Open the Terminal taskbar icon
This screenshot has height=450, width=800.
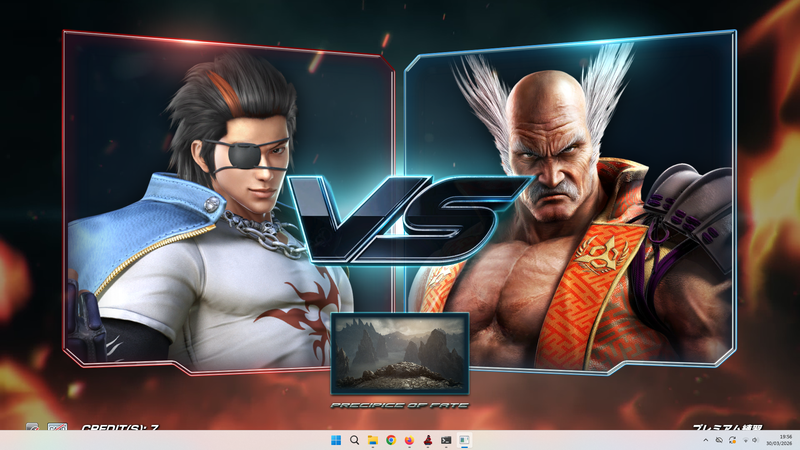[x=446, y=440]
